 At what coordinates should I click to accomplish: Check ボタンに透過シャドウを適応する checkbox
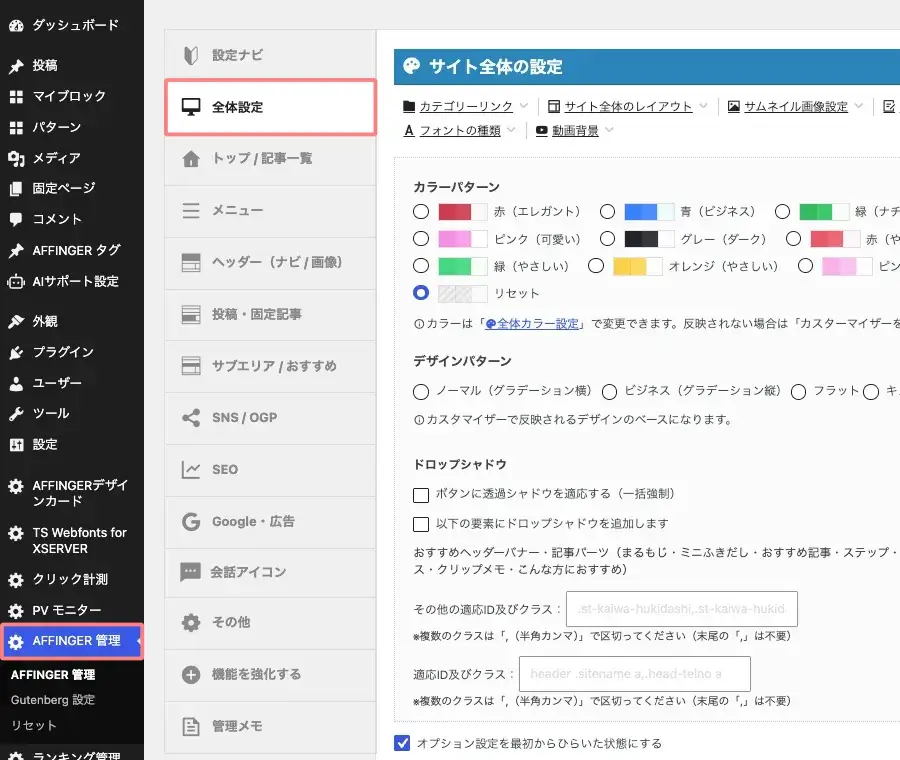point(421,495)
